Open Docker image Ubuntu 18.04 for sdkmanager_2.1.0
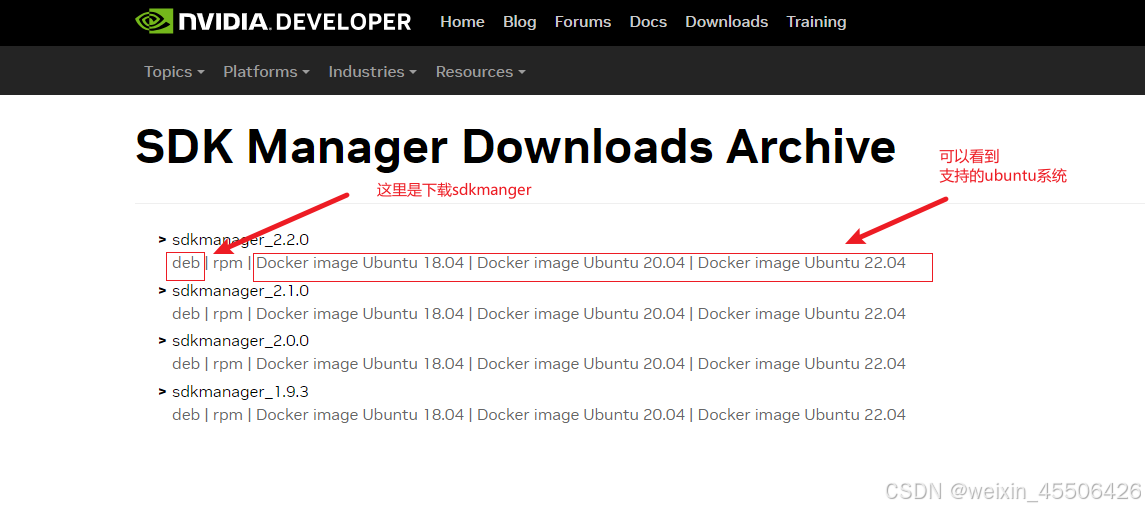Viewport: 1145px width, 511px height. (x=360, y=314)
